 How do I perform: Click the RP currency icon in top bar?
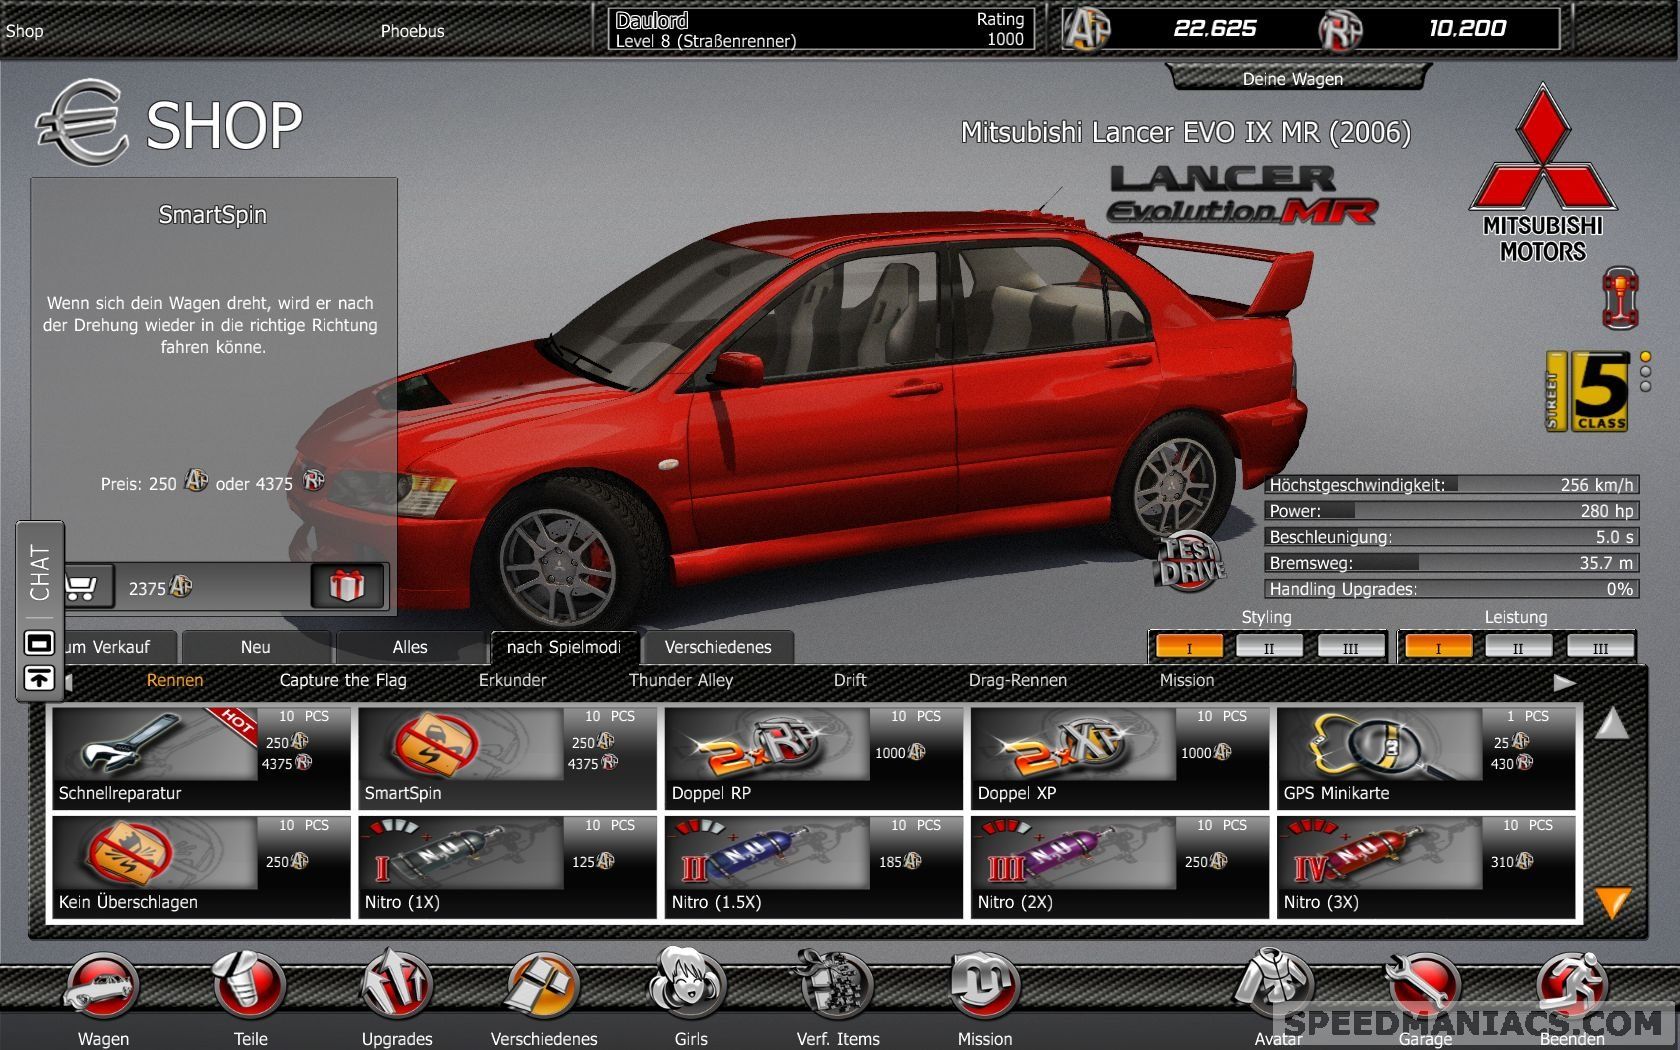point(1340,29)
